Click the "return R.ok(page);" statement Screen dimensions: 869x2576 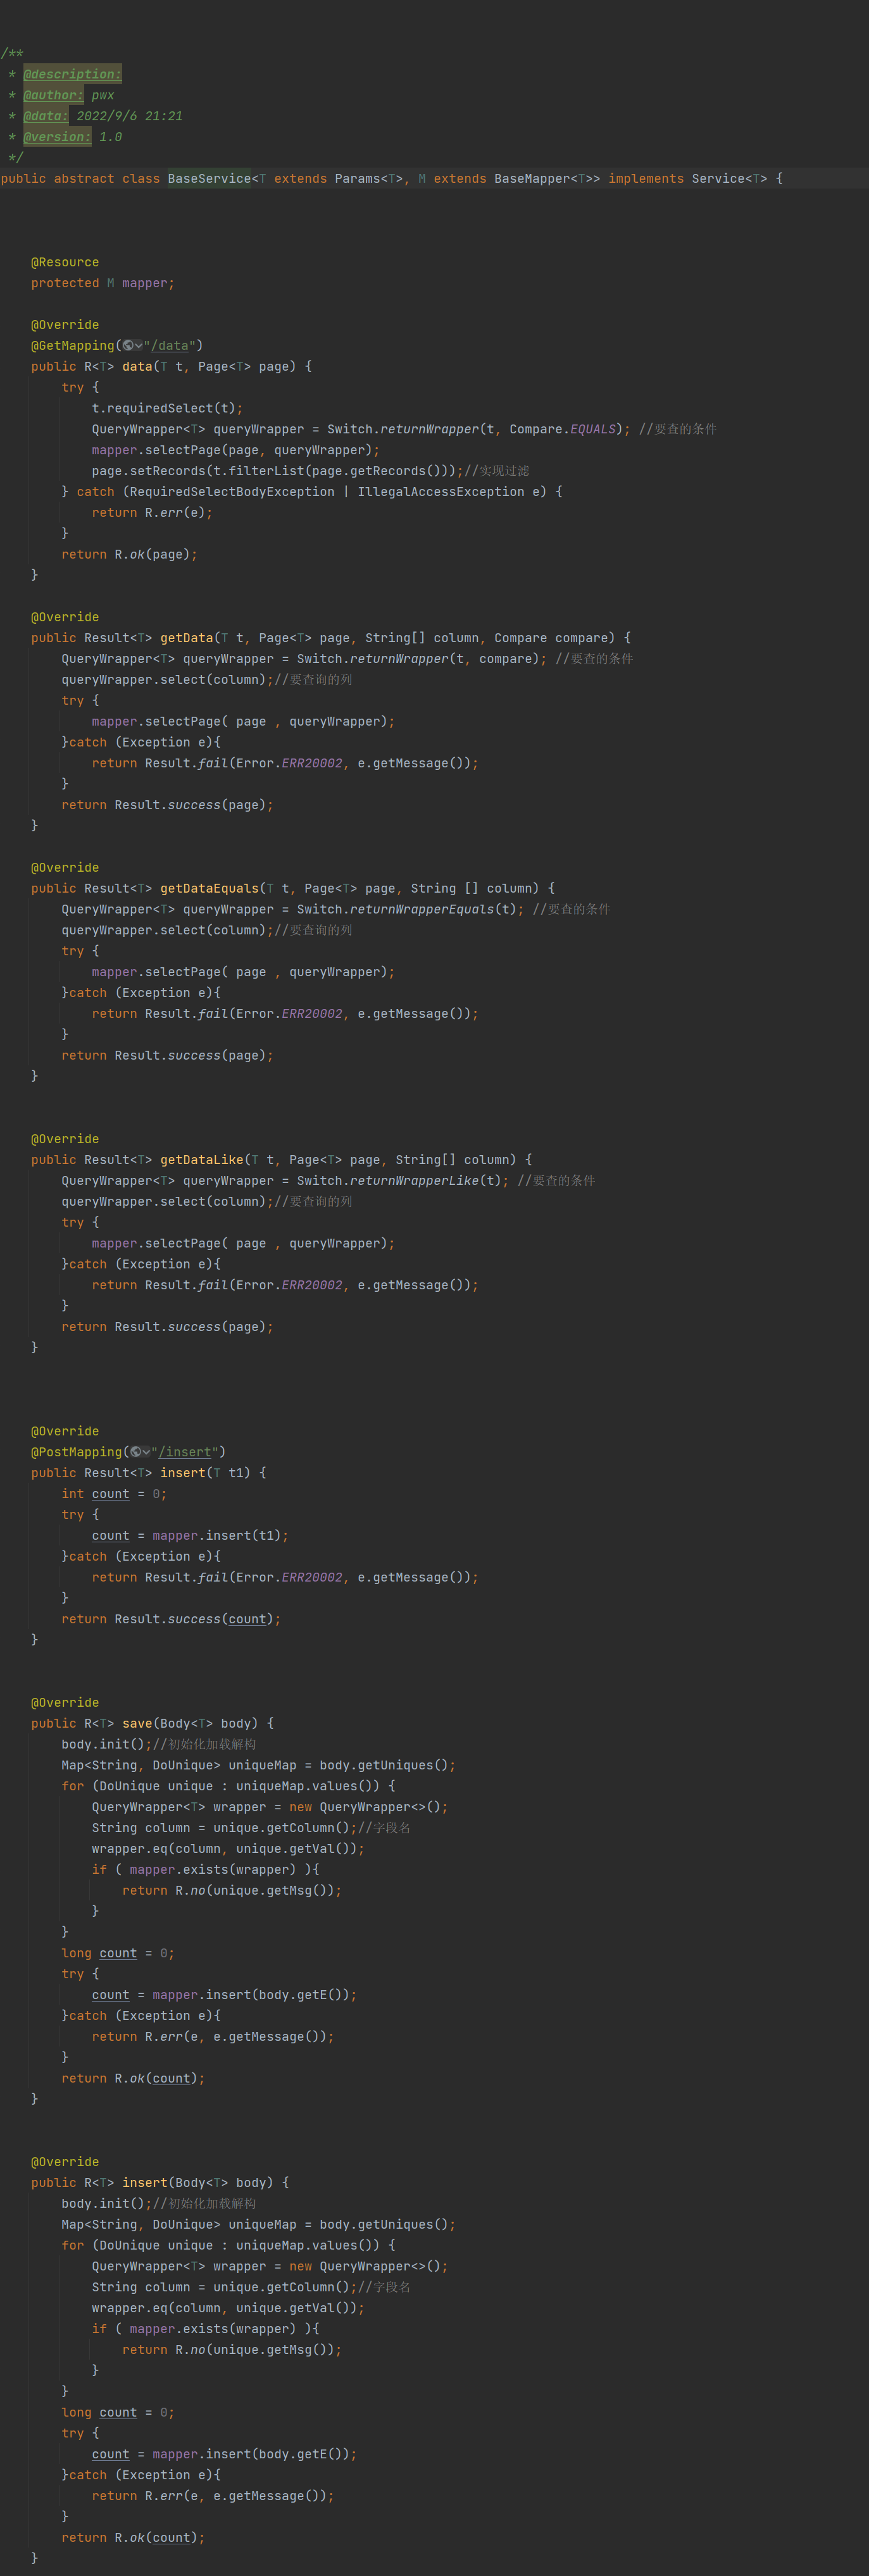click(129, 554)
